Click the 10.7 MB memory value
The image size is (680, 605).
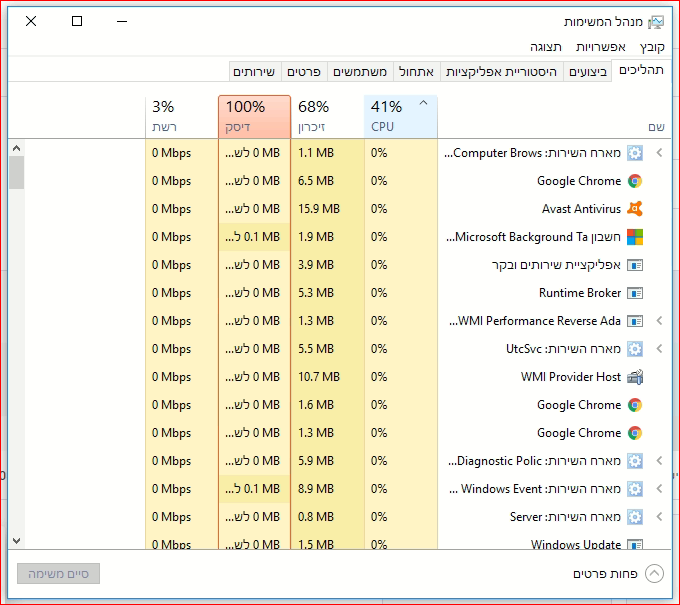pos(319,377)
